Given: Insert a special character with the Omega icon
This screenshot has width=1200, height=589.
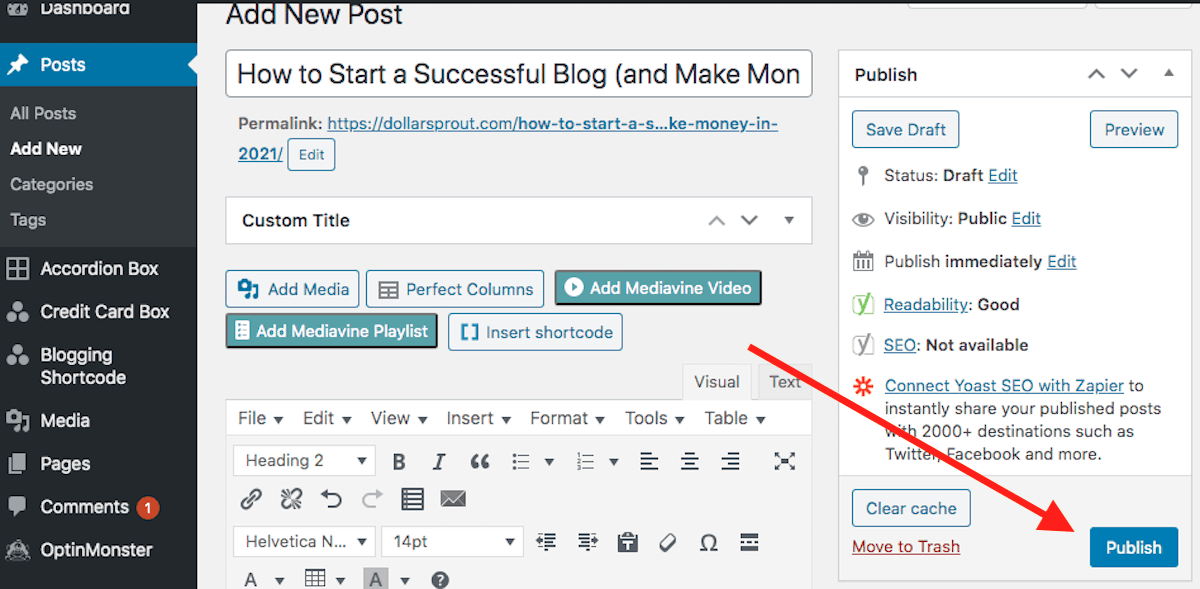Looking at the screenshot, I should click(x=709, y=541).
